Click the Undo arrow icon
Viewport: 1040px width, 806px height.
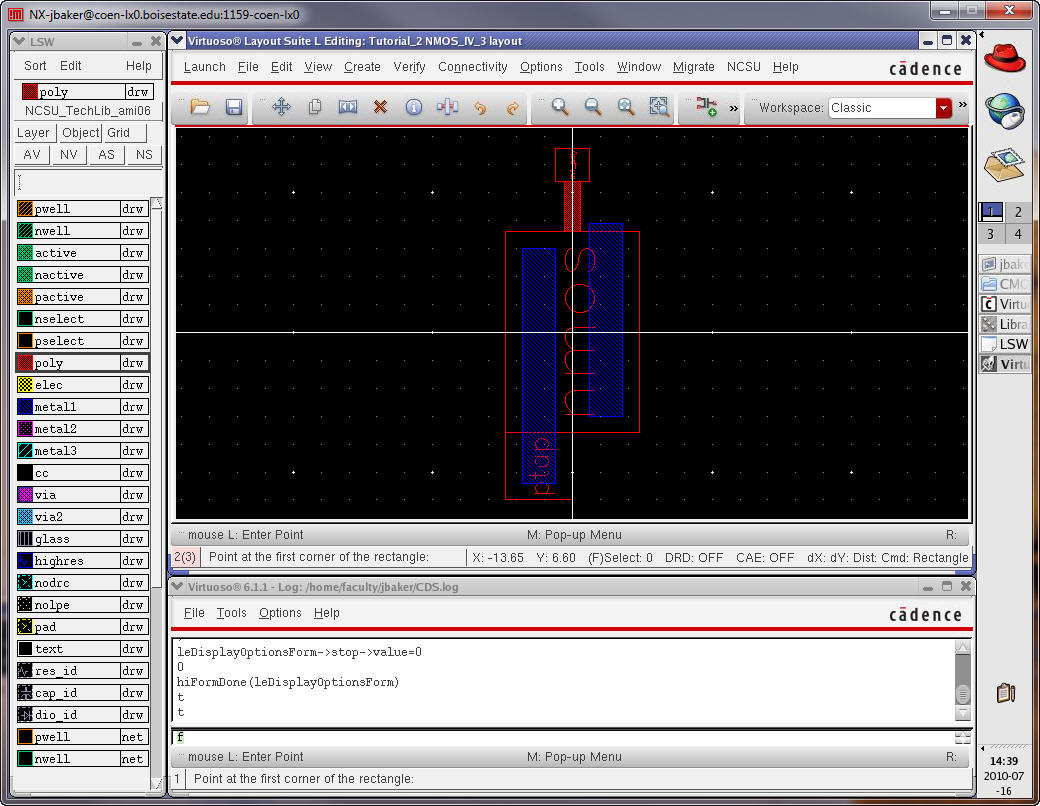click(480, 107)
